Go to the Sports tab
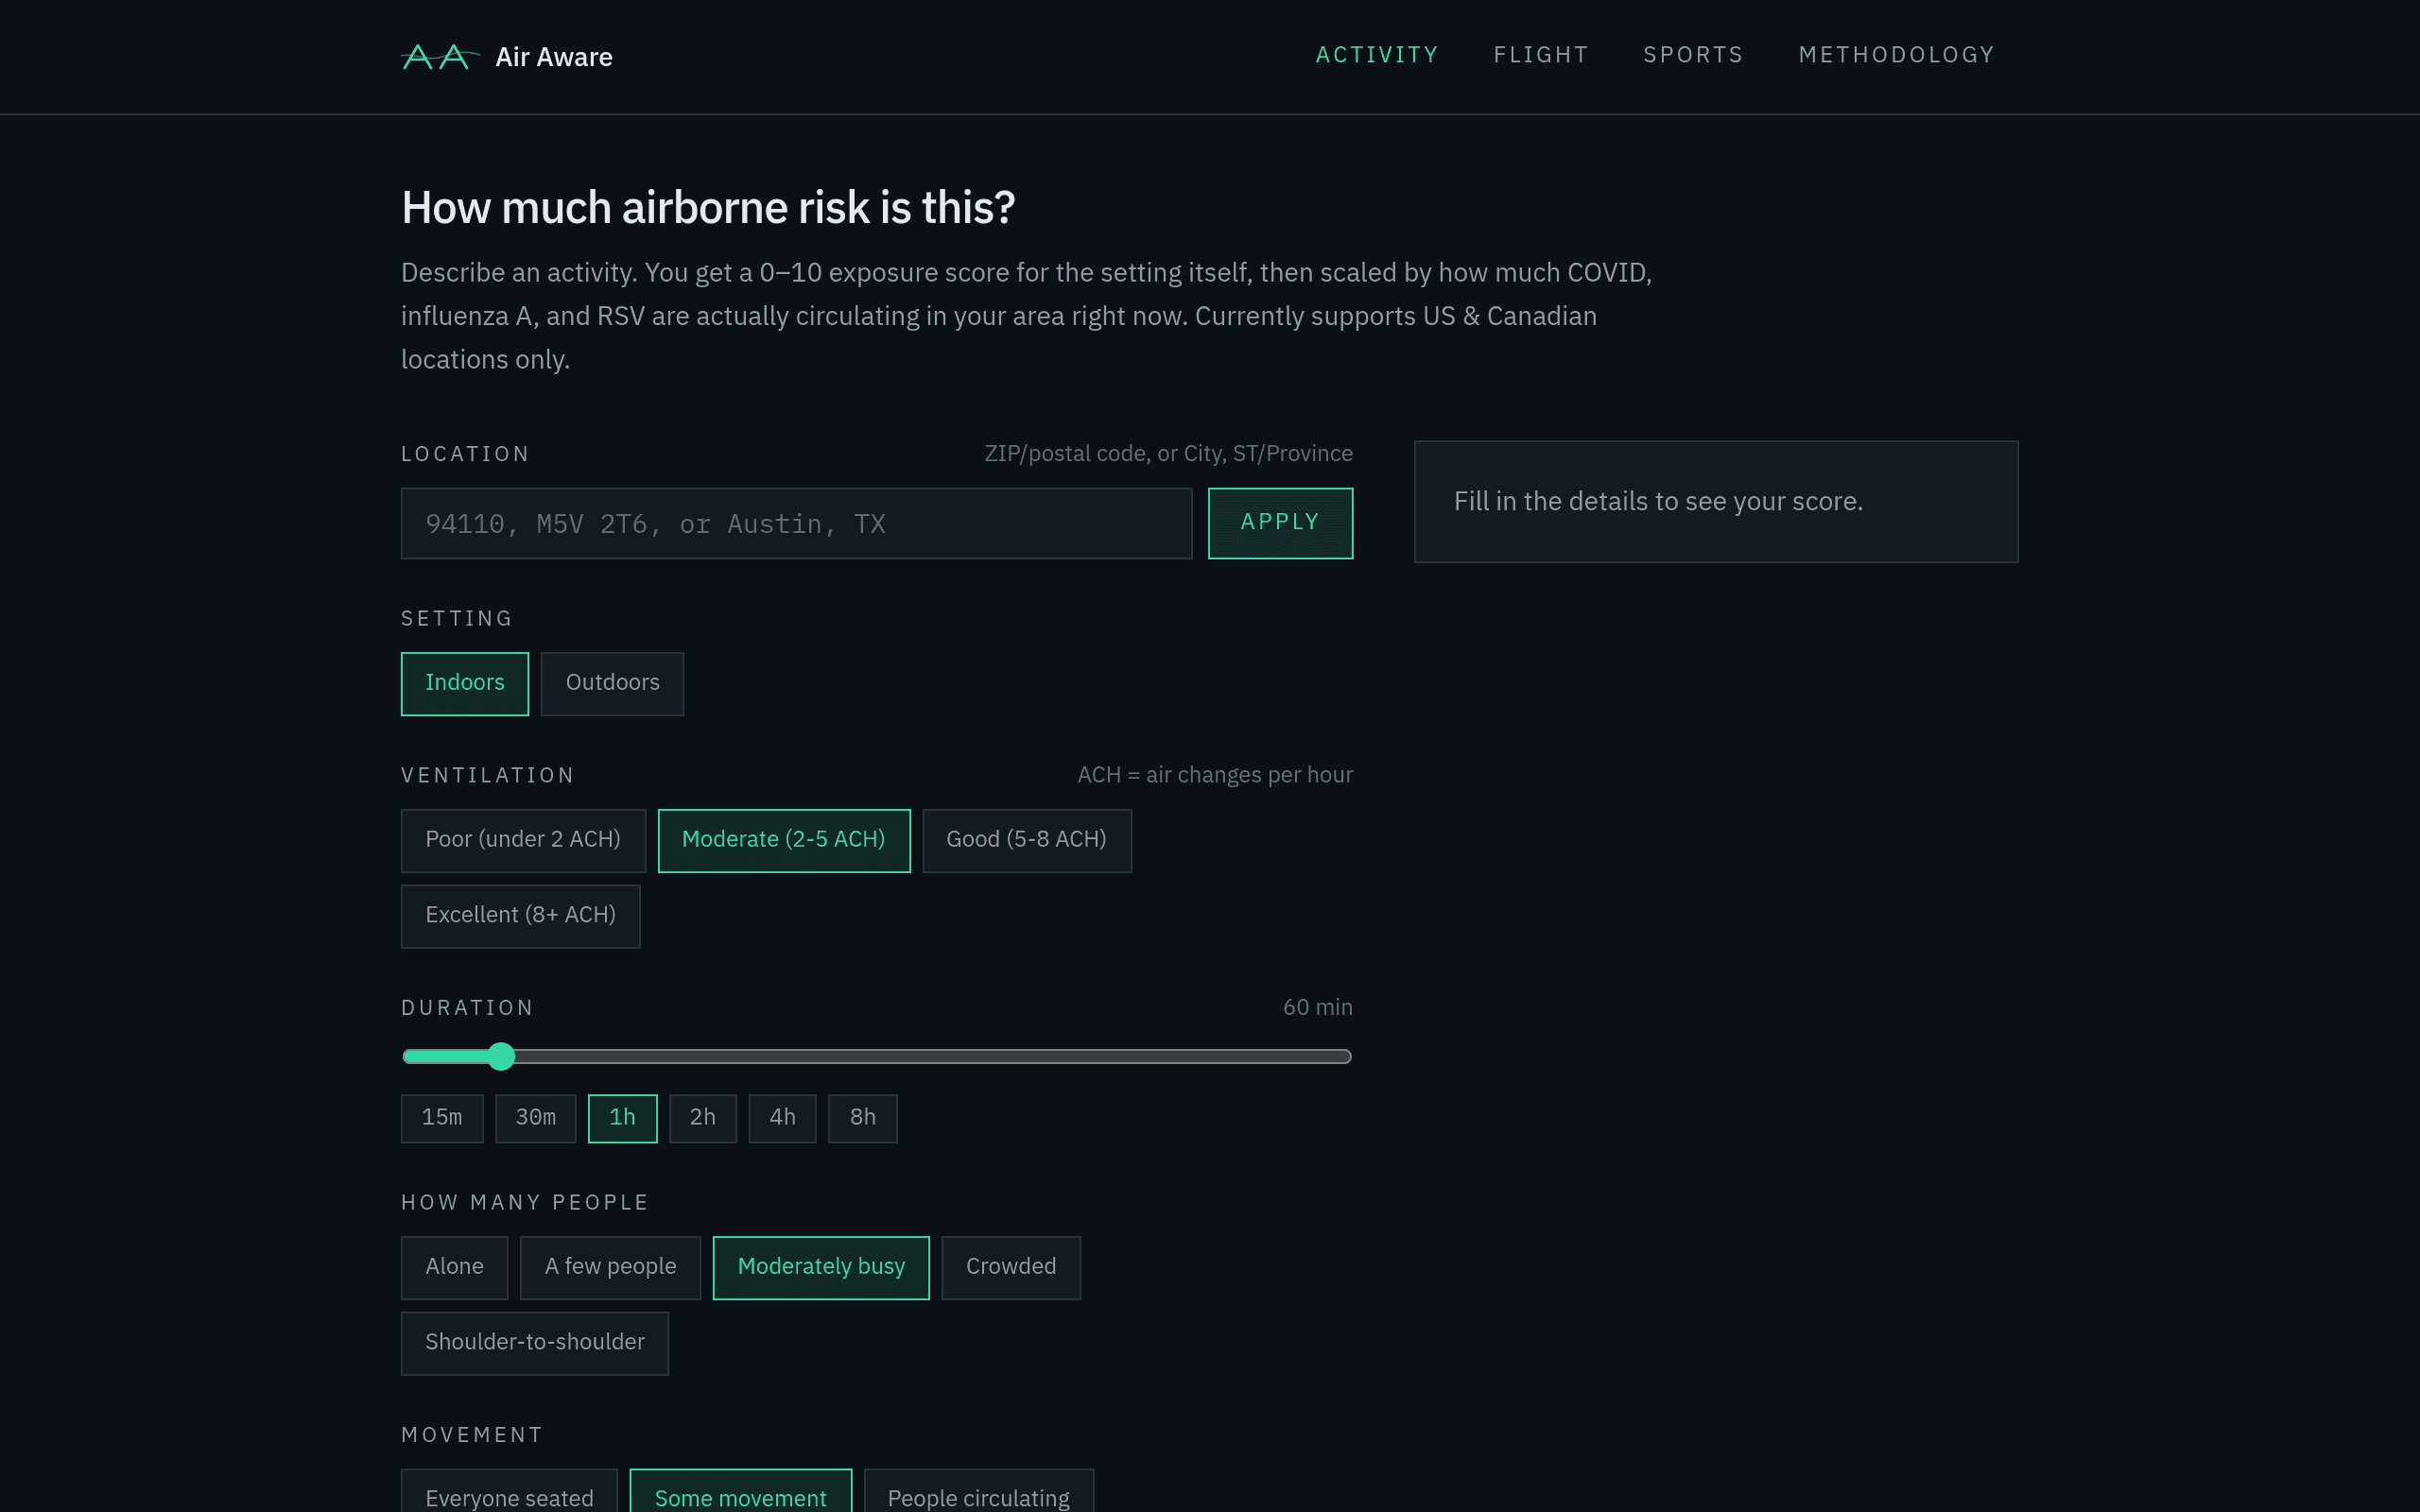Image resolution: width=2420 pixels, height=1512 pixels. [1693, 55]
